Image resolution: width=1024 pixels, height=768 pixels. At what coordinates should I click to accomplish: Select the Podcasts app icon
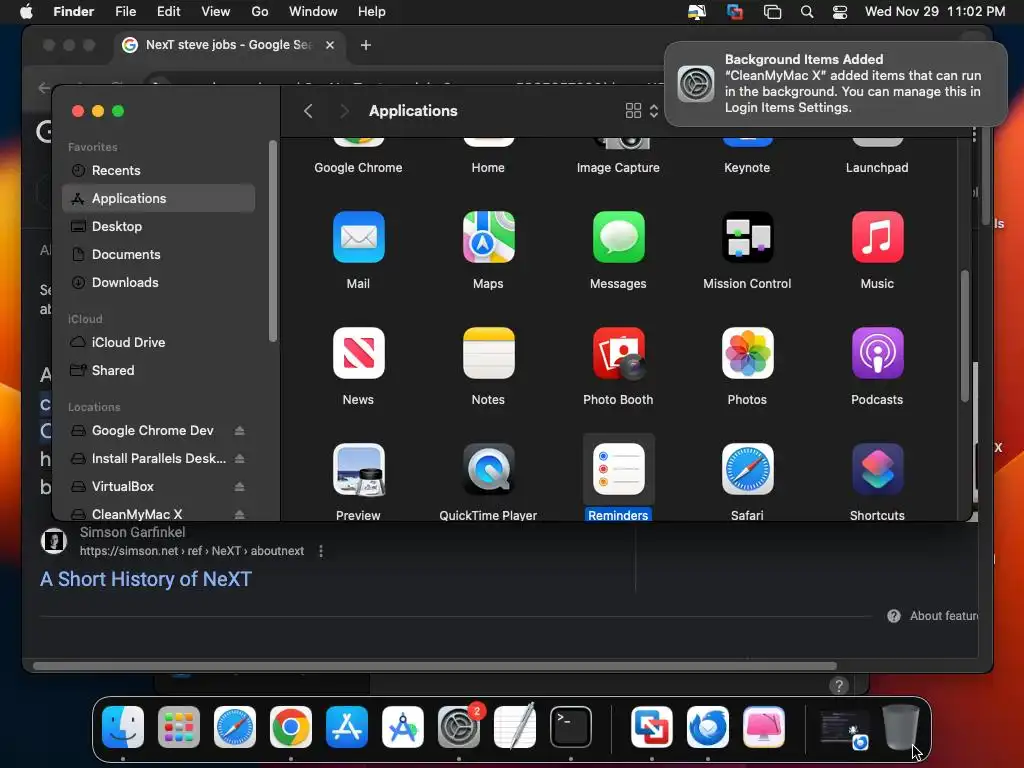pos(878,353)
